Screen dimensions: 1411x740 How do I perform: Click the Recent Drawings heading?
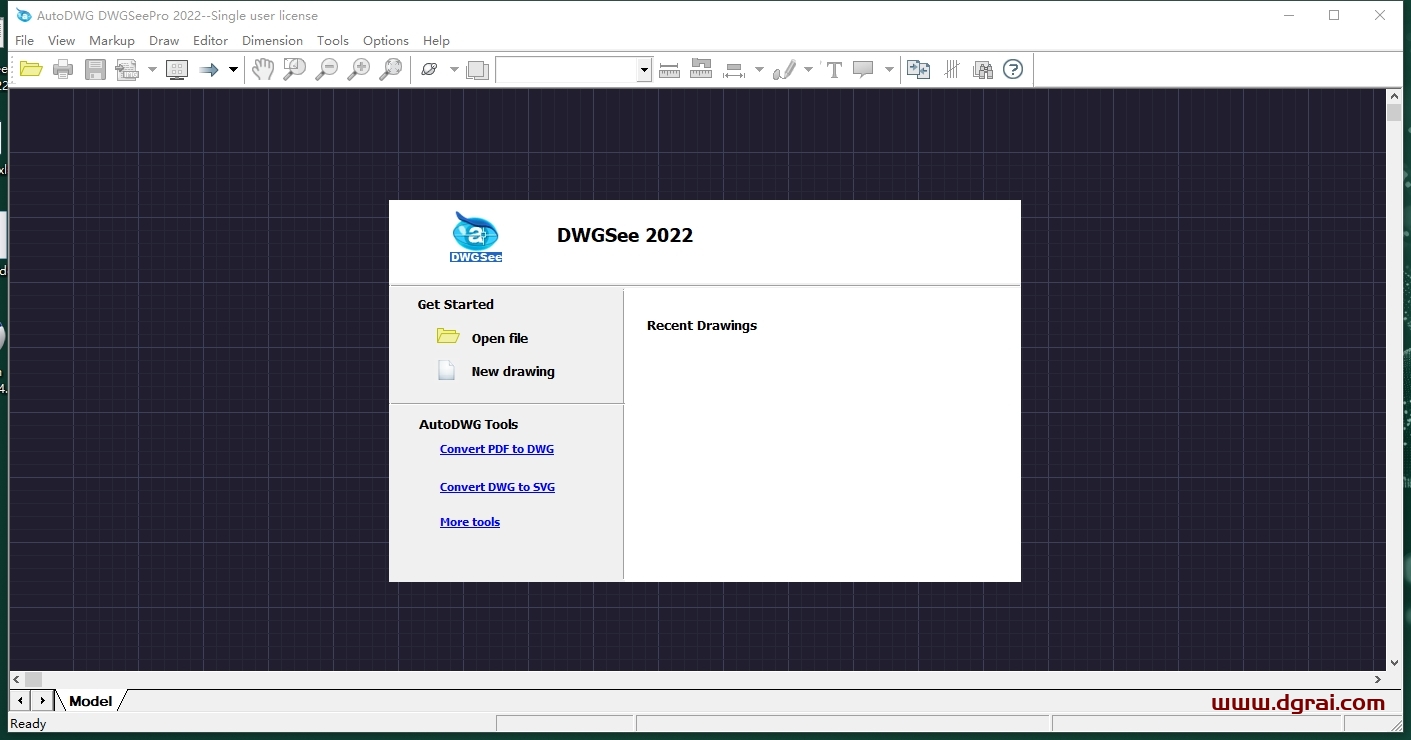coord(702,325)
